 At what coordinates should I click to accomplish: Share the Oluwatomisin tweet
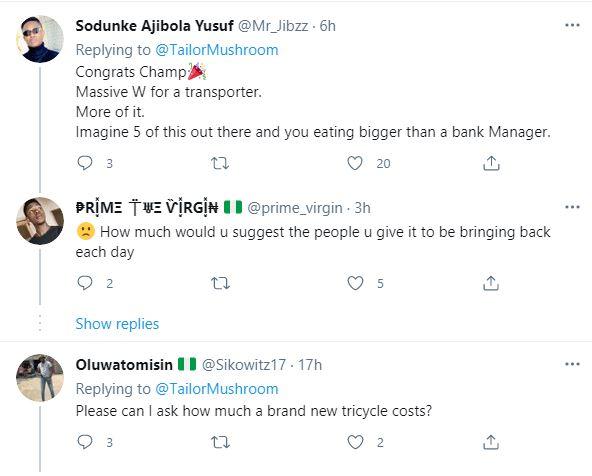[491, 442]
